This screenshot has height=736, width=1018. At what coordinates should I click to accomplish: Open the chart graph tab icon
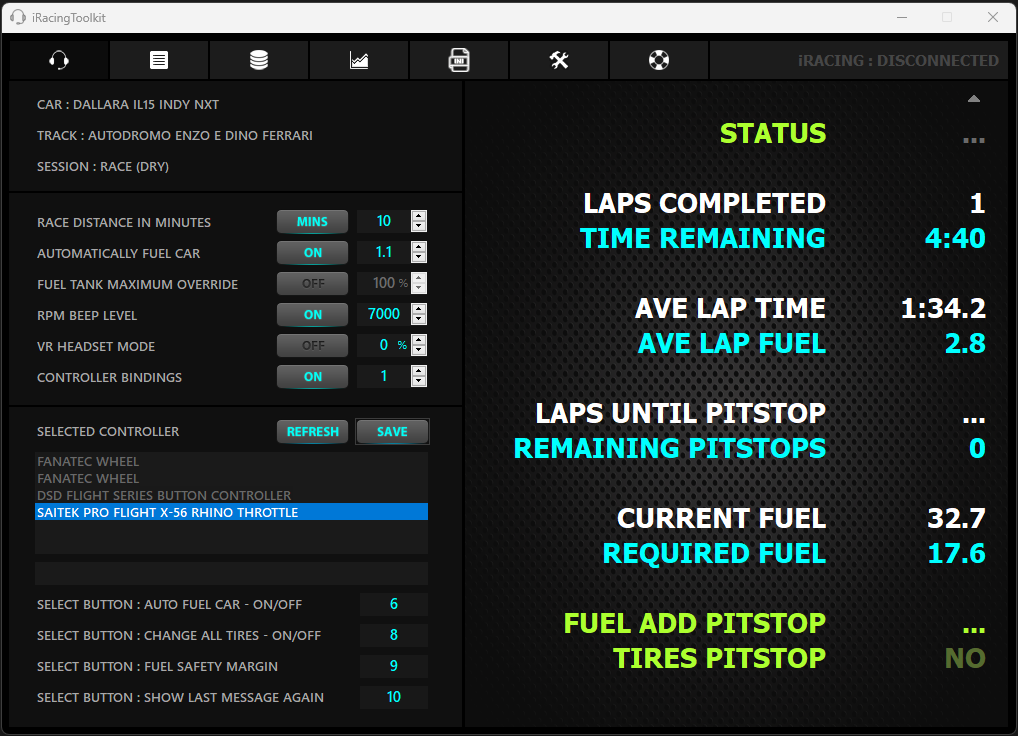pyautogui.click(x=359, y=60)
